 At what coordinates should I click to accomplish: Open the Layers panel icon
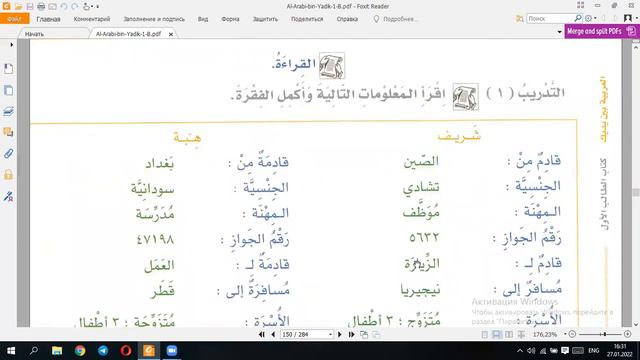coord(8,111)
